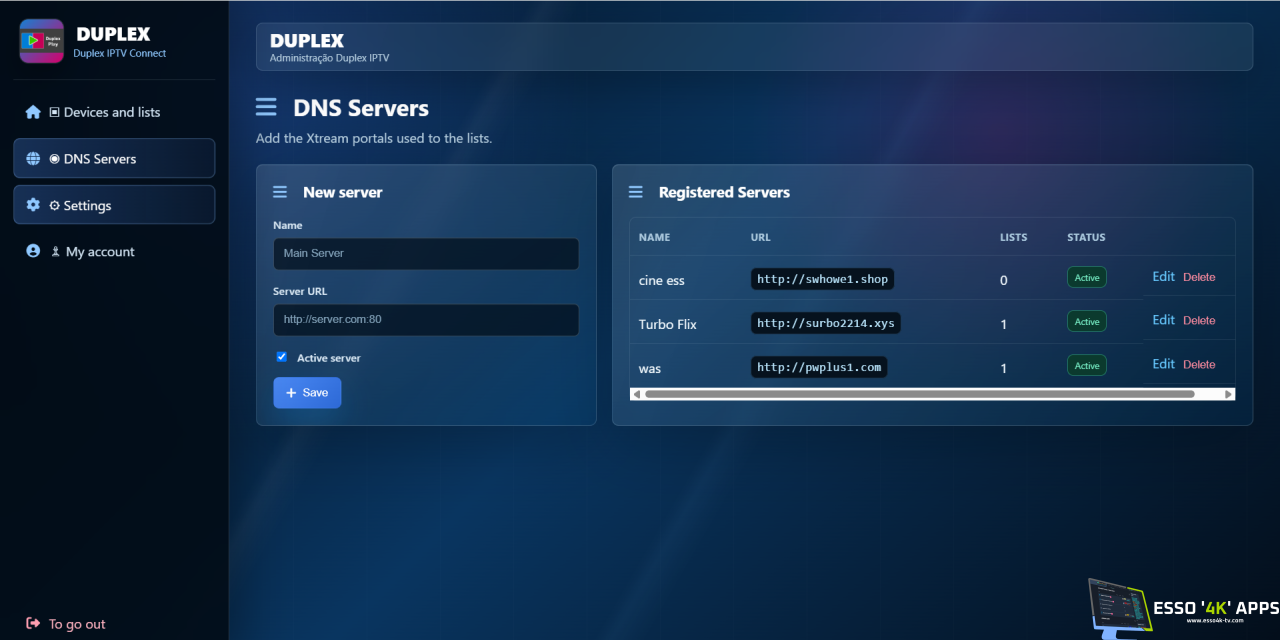Click the left arrow of the horizontal scrollbar

[x=636, y=394]
